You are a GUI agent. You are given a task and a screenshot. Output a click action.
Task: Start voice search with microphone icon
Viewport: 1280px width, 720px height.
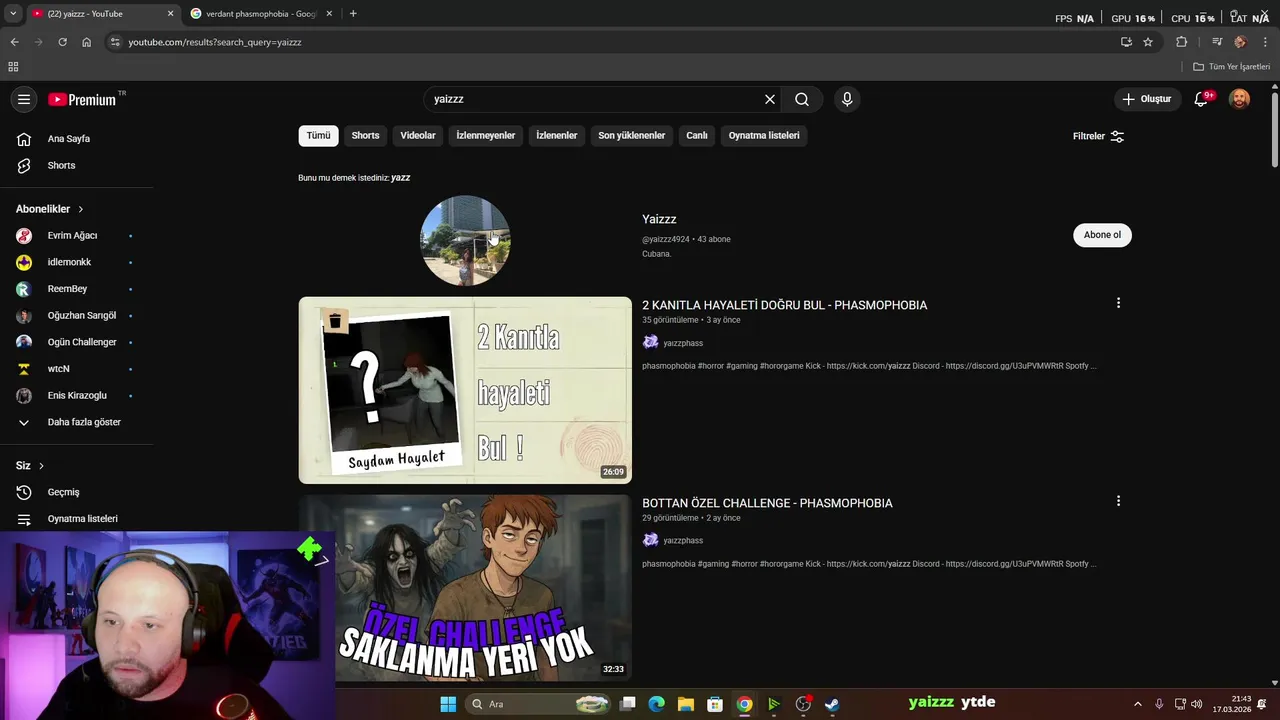tap(847, 99)
